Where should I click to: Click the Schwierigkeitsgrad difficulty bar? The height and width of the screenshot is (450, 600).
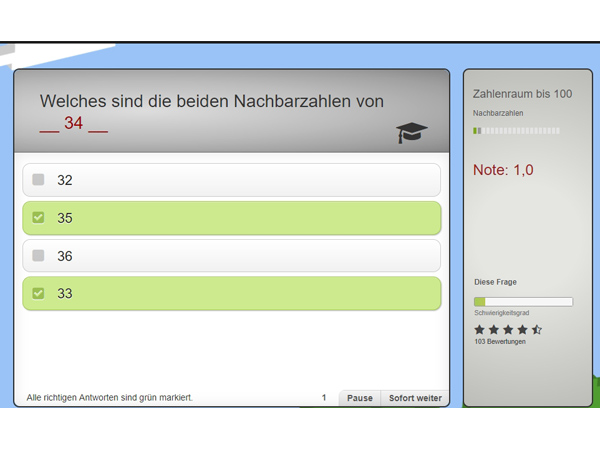tap(523, 302)
